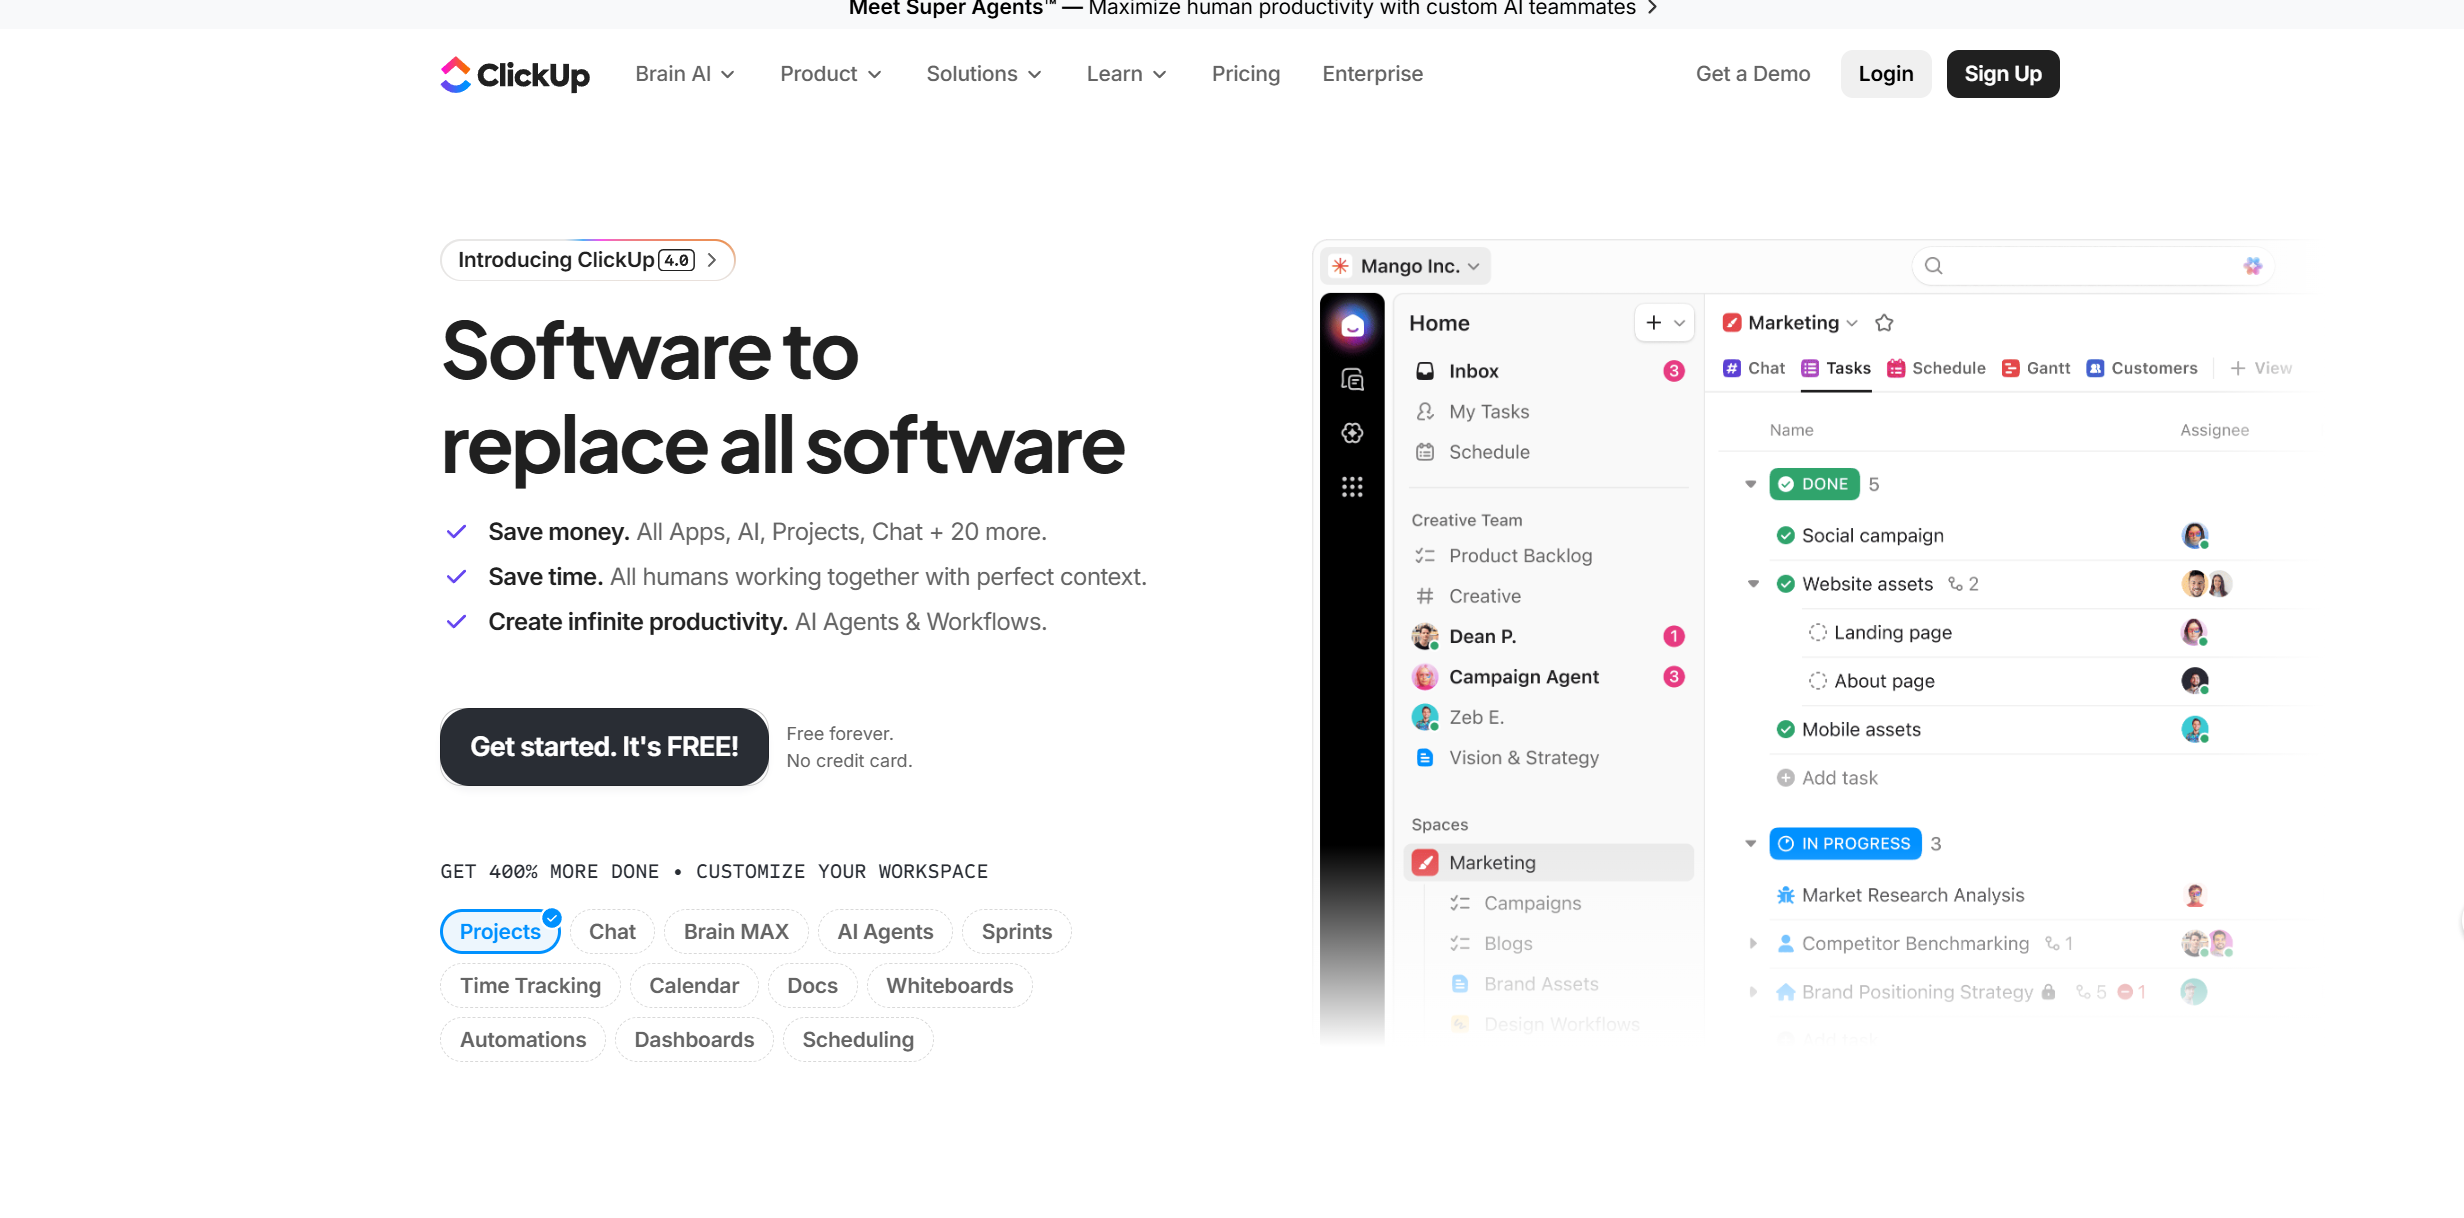Click the ClickUp logo
Viewport: 2464px width, 1218px height.
(515, 74)
